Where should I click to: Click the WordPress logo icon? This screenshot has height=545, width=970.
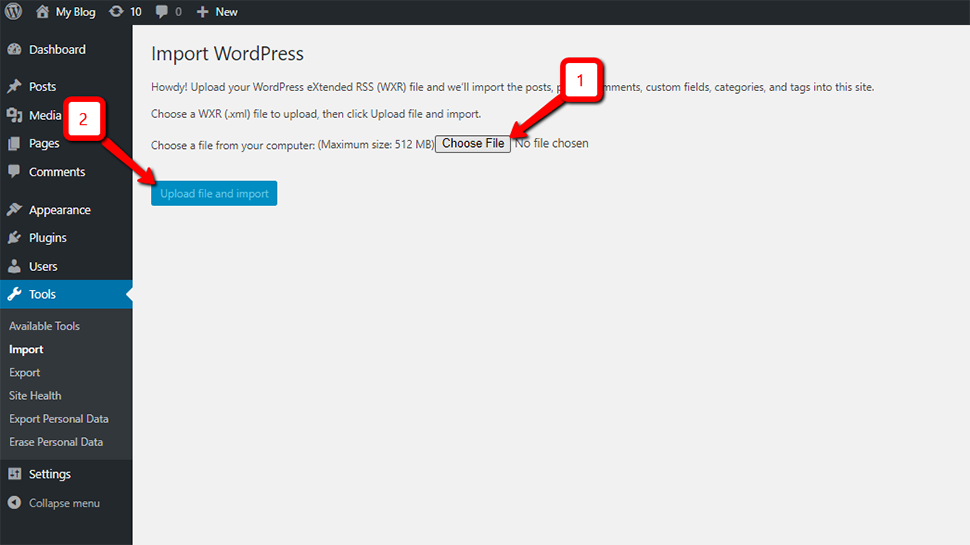point(14,11)
